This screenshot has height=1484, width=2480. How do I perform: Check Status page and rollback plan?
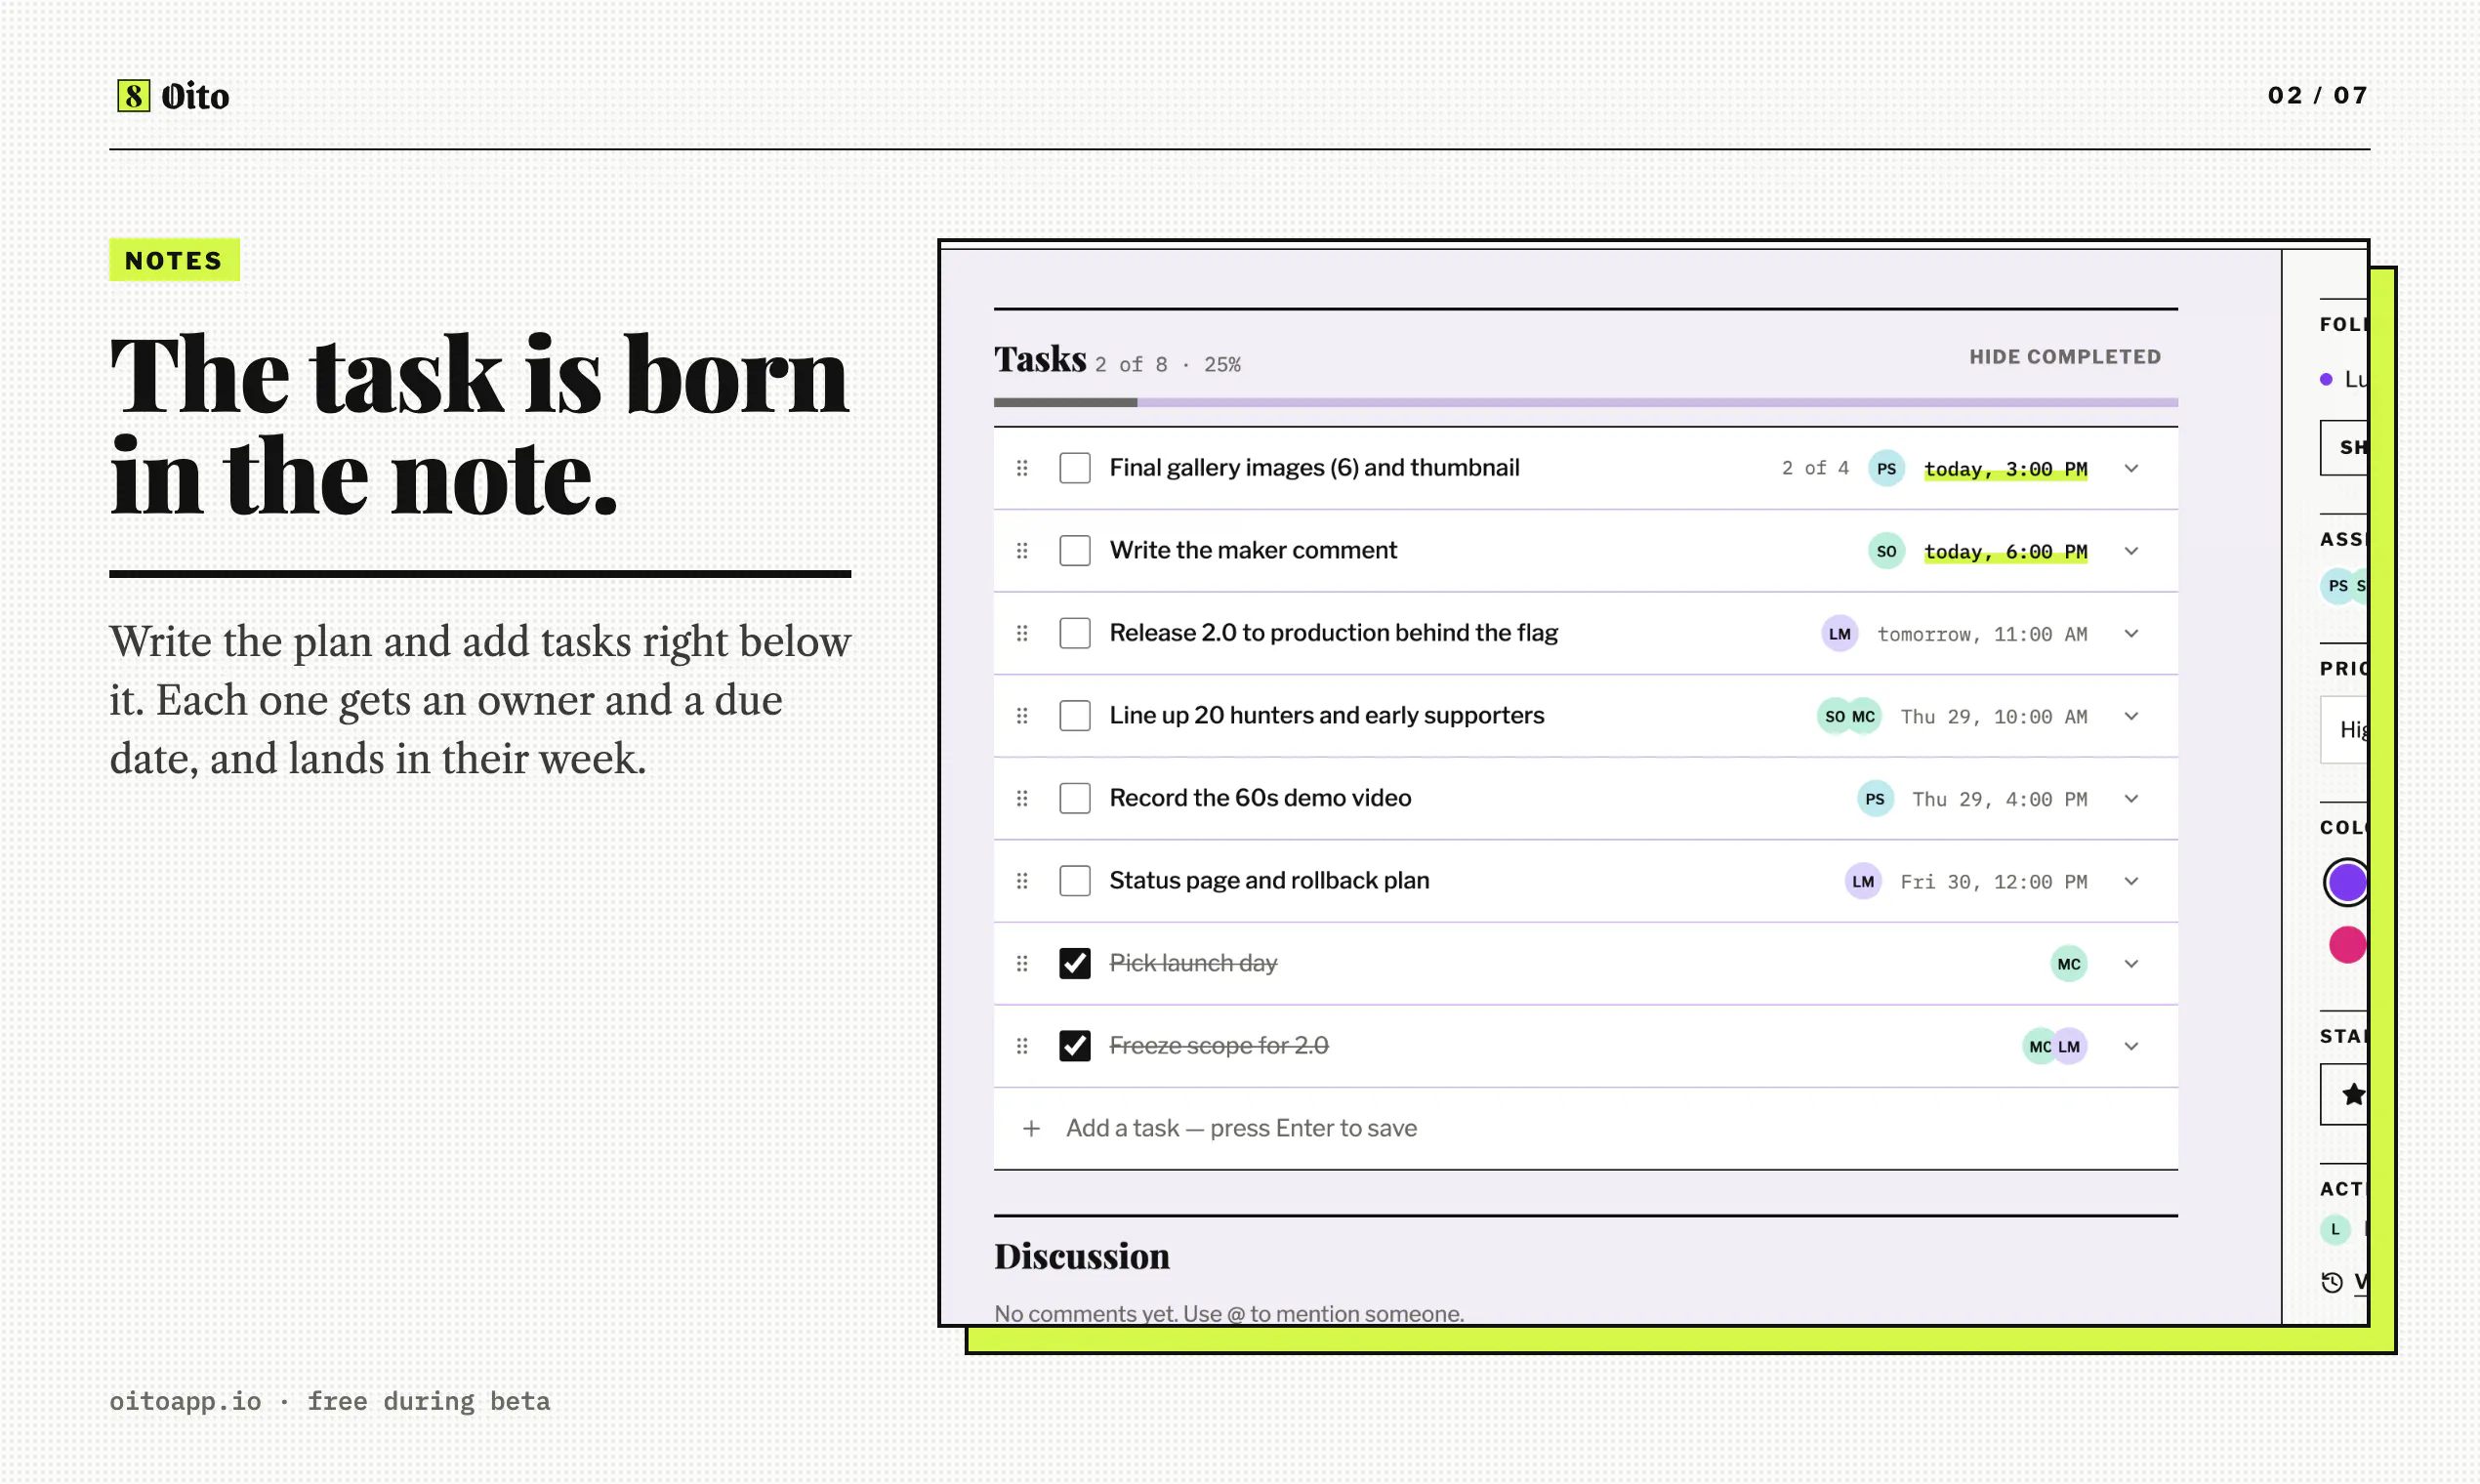coord(1075,881)
